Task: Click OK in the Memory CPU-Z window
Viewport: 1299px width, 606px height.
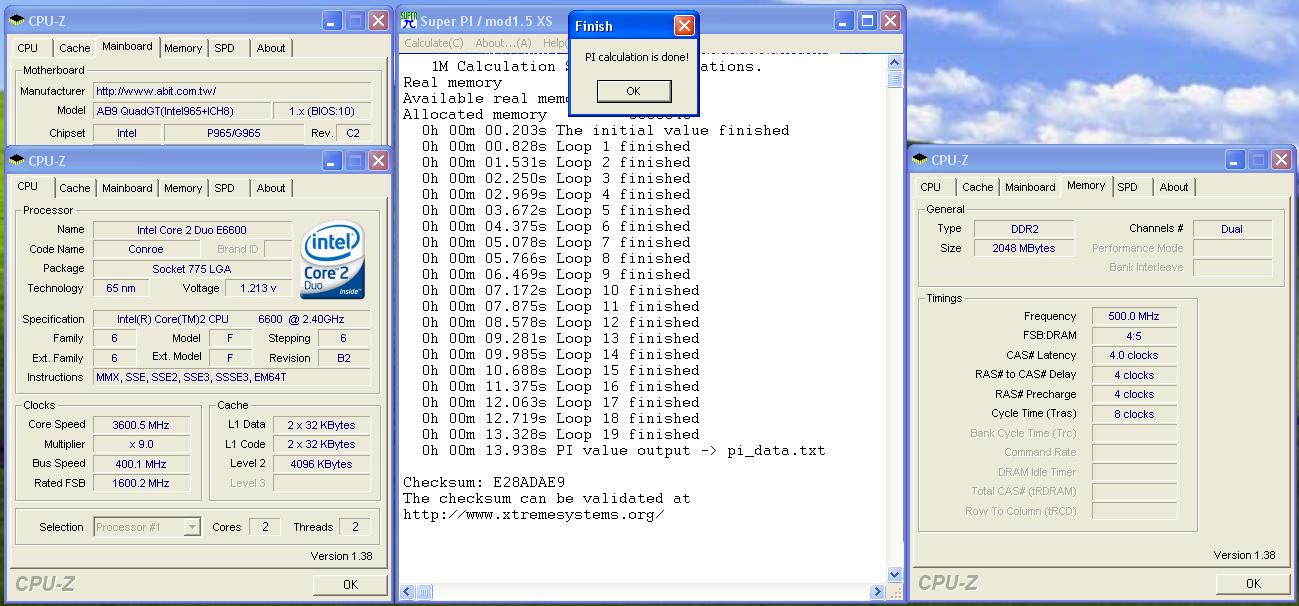Action: click(1253, 583)
